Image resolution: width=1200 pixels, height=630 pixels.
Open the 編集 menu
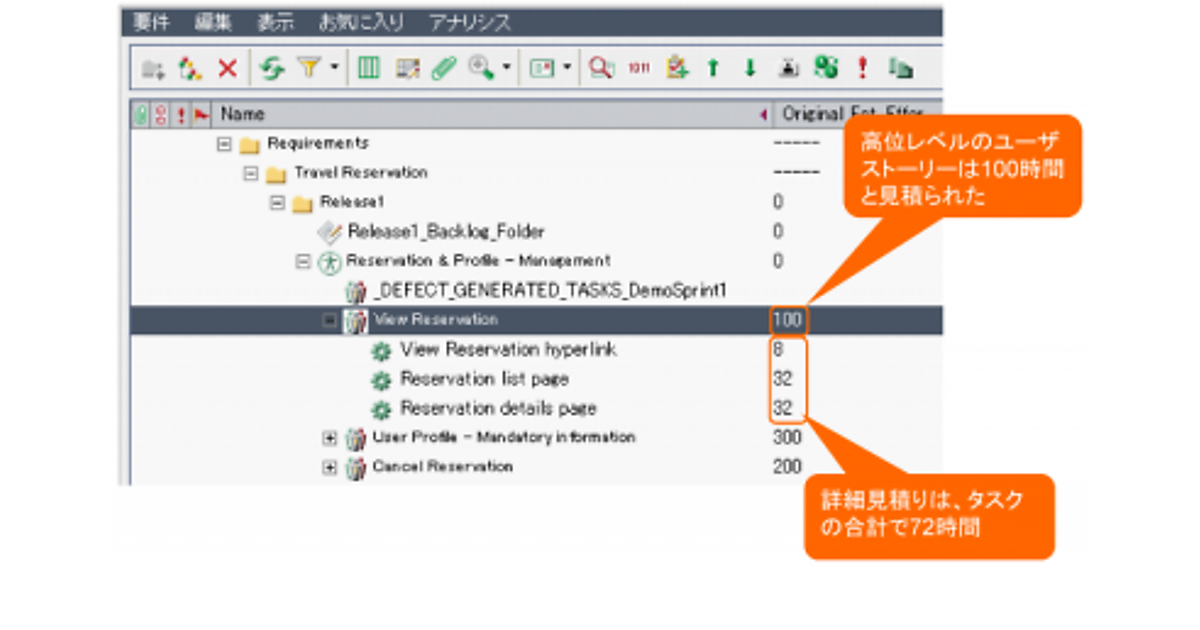pyautogui.click(x=213, y=23)
